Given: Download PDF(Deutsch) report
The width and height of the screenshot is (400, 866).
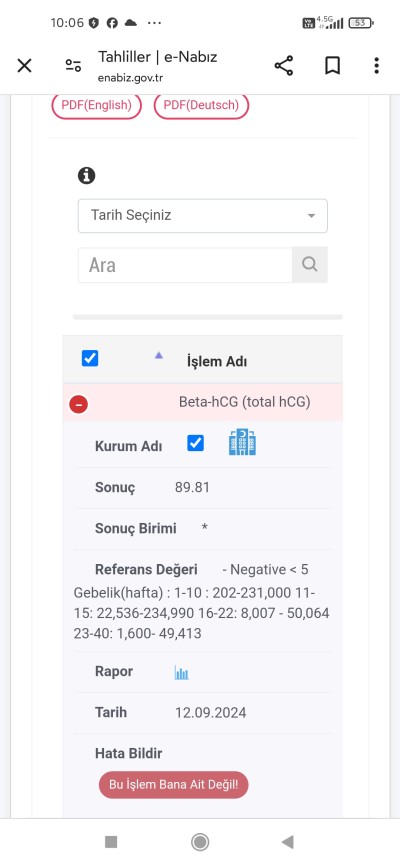Looking at the screenshot, I should click(x=201, y=105).
